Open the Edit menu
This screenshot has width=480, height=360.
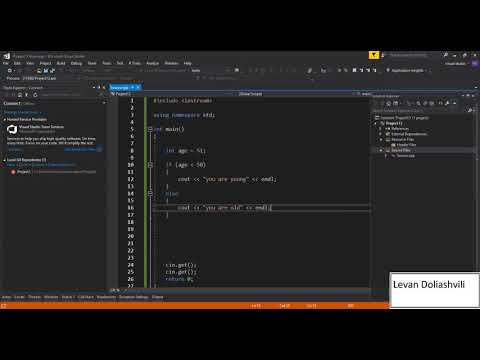coord(17,63)
